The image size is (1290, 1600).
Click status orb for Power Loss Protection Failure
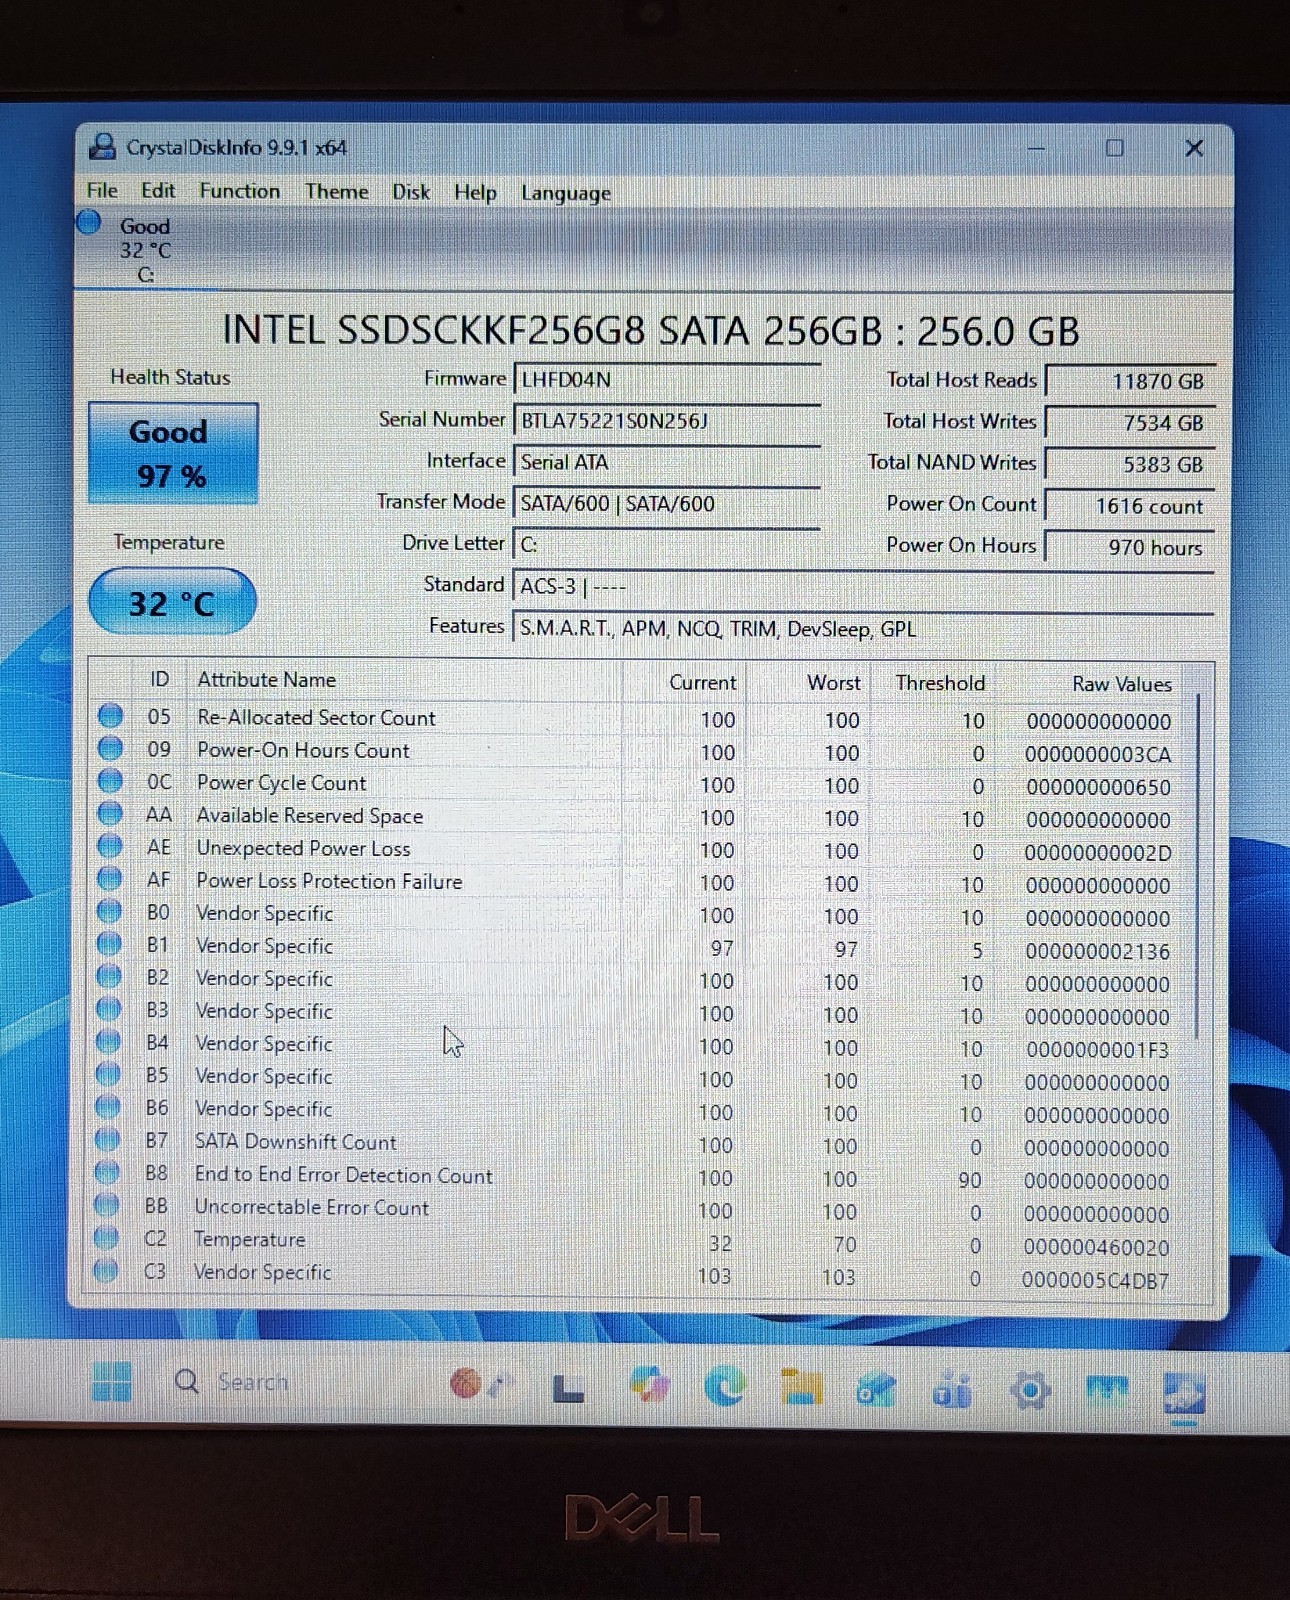[x=109, y=879]
